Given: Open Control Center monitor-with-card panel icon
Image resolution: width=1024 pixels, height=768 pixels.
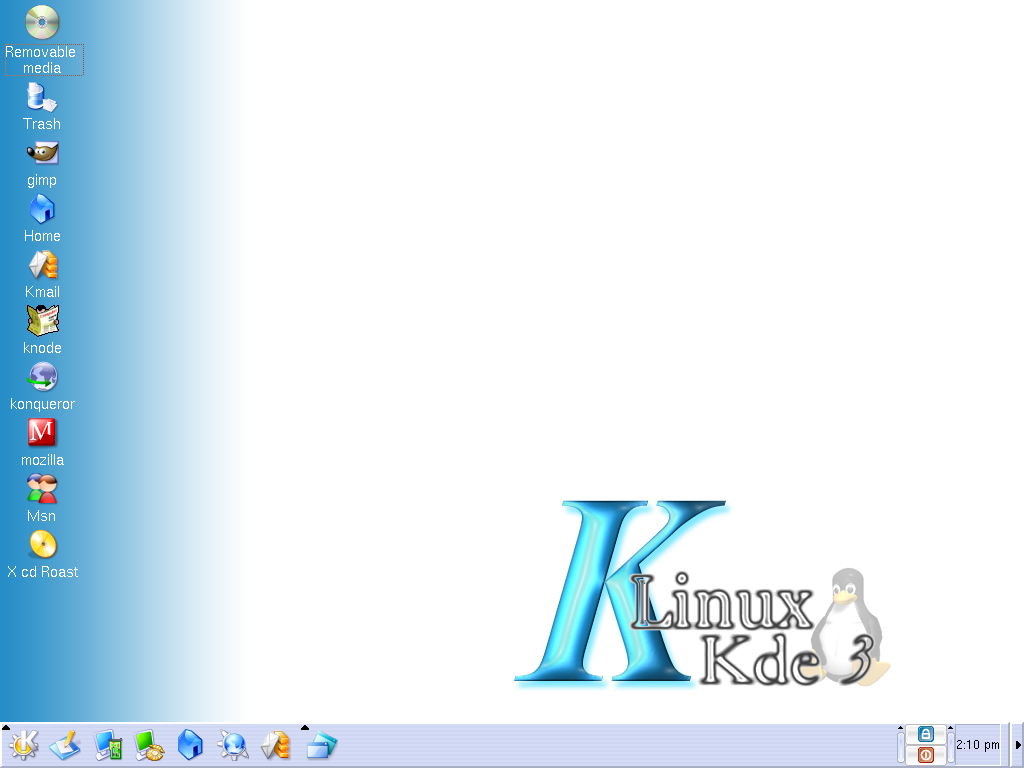Looking at the screenshot, I should 107,746.
